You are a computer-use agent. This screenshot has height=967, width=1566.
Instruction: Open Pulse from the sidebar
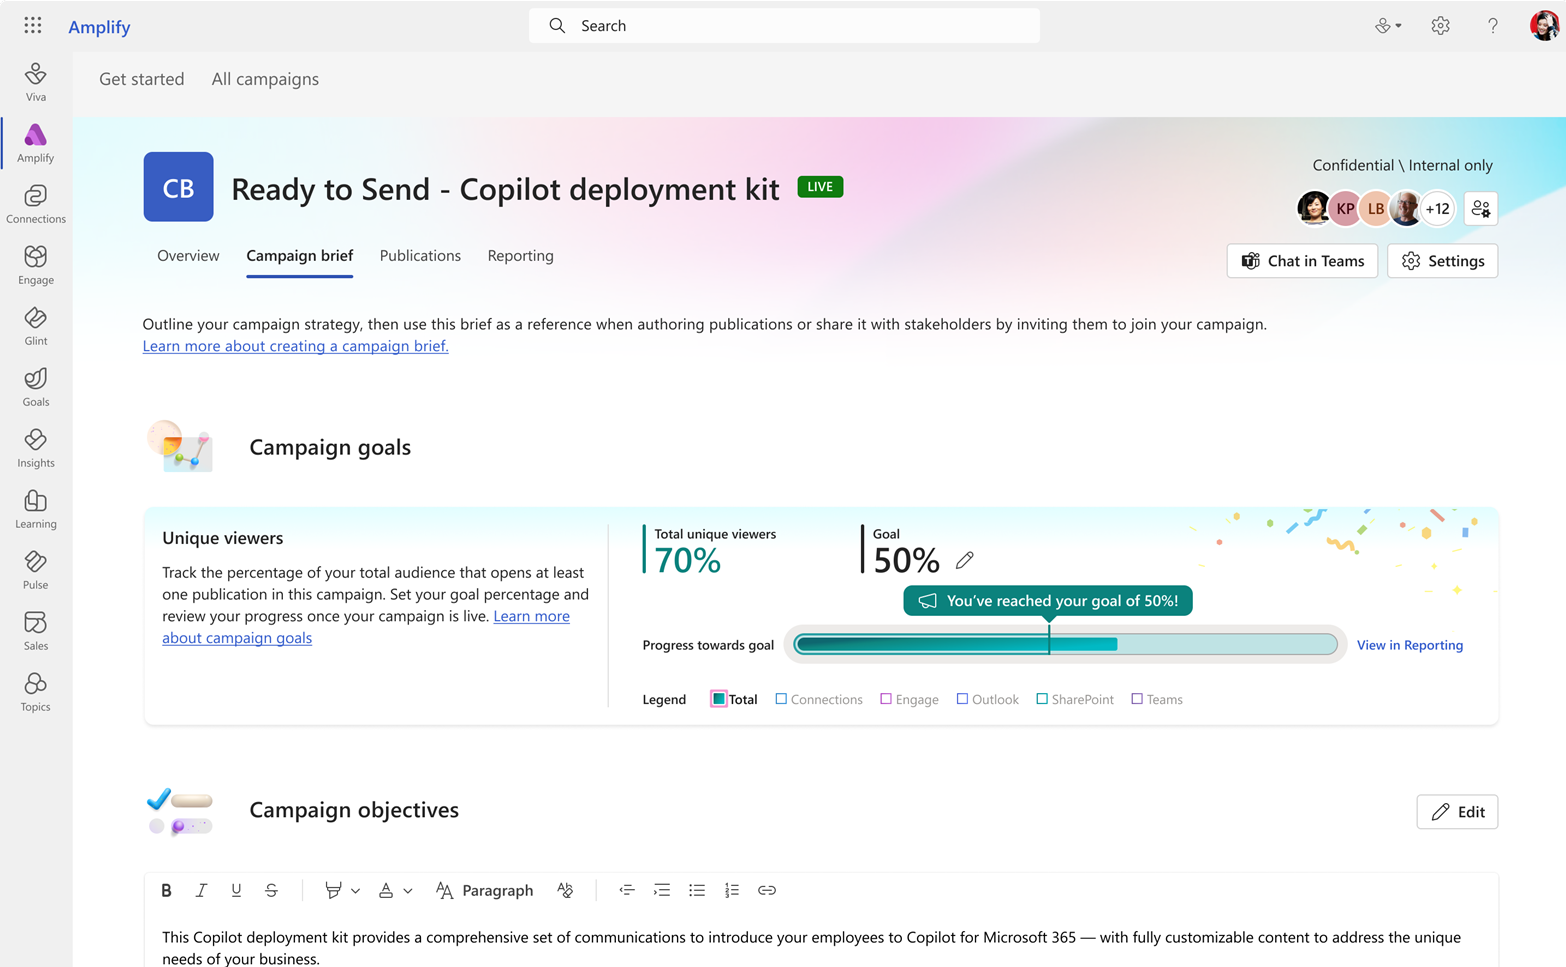coord(36,570)
